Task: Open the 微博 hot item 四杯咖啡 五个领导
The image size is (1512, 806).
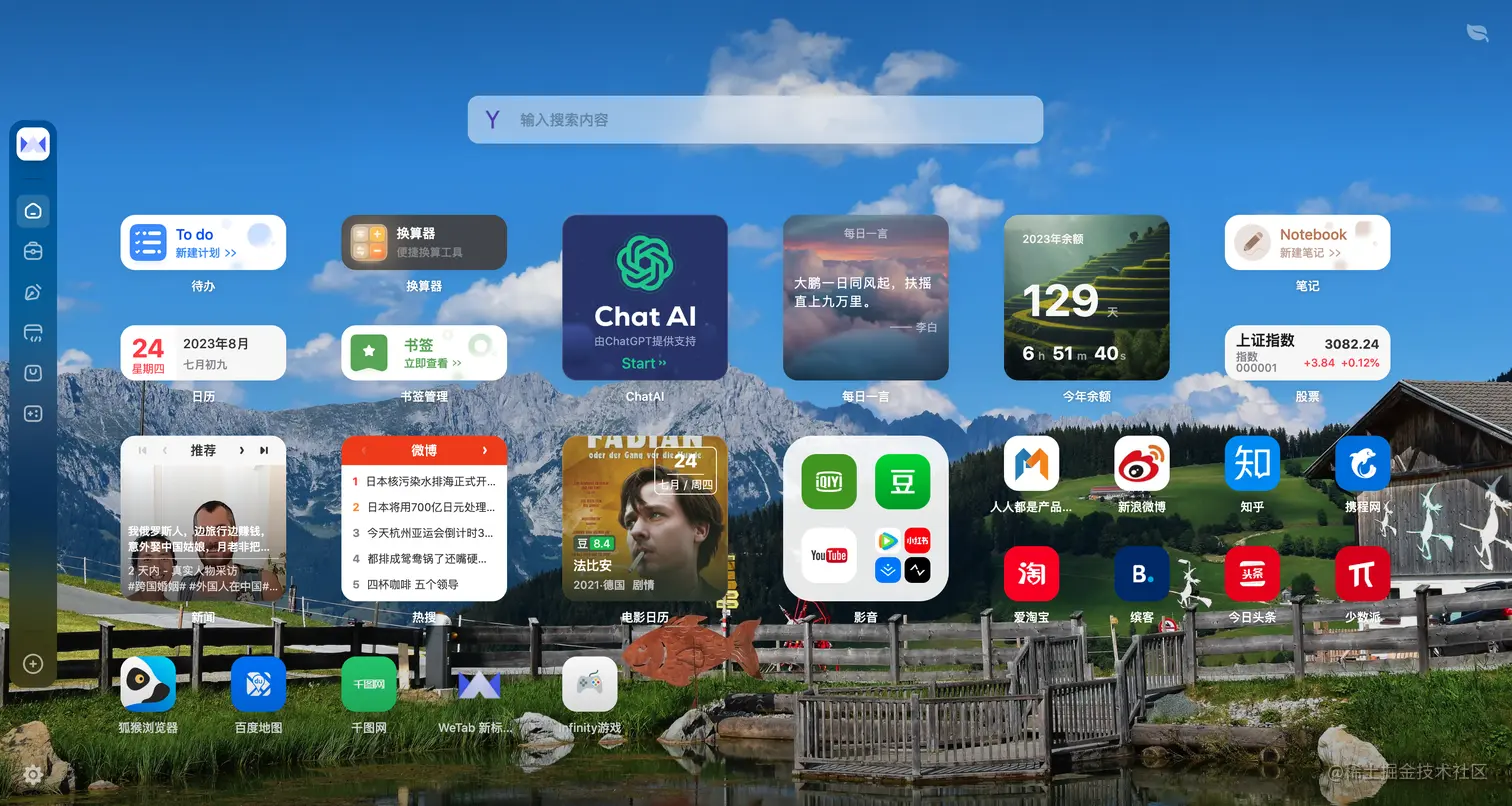Action: point(406,585)
